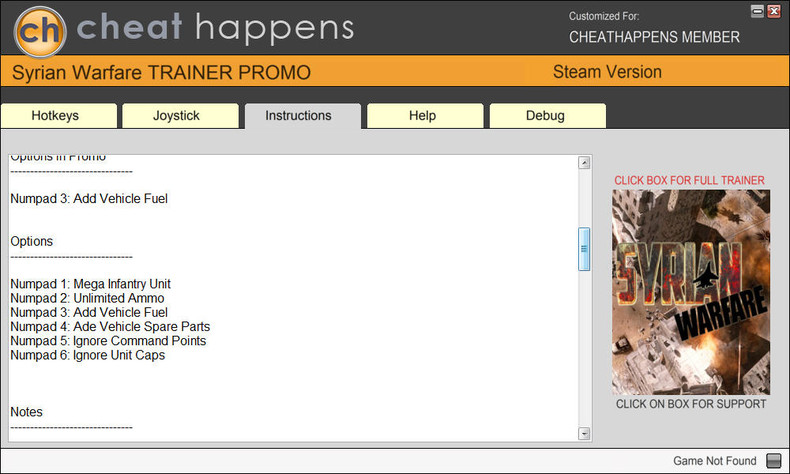
Task: Click 'Numpad 6: Ignore Unit Caps' line
Action: 88,355
